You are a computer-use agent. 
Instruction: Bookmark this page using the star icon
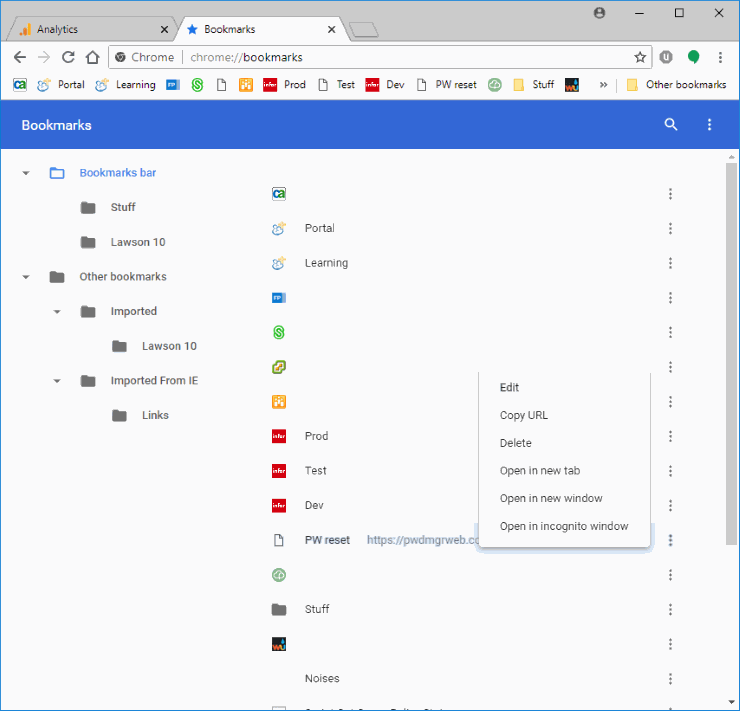639,58
